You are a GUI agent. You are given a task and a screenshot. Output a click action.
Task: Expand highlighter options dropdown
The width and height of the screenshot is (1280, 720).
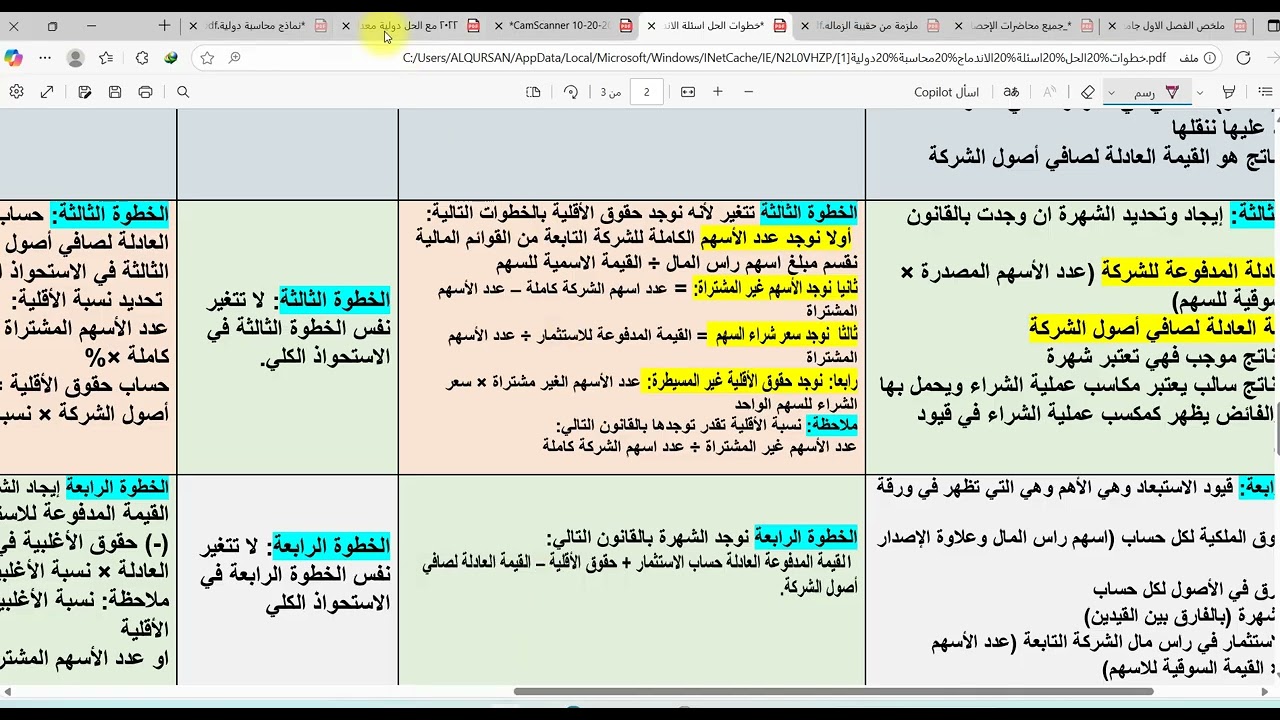1200,92
